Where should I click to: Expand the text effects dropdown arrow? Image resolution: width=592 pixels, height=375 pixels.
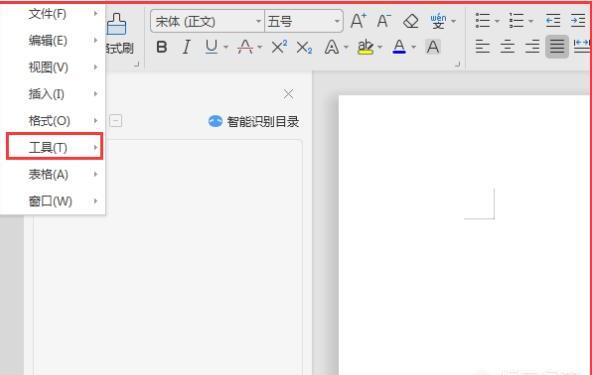click(346, 47)
